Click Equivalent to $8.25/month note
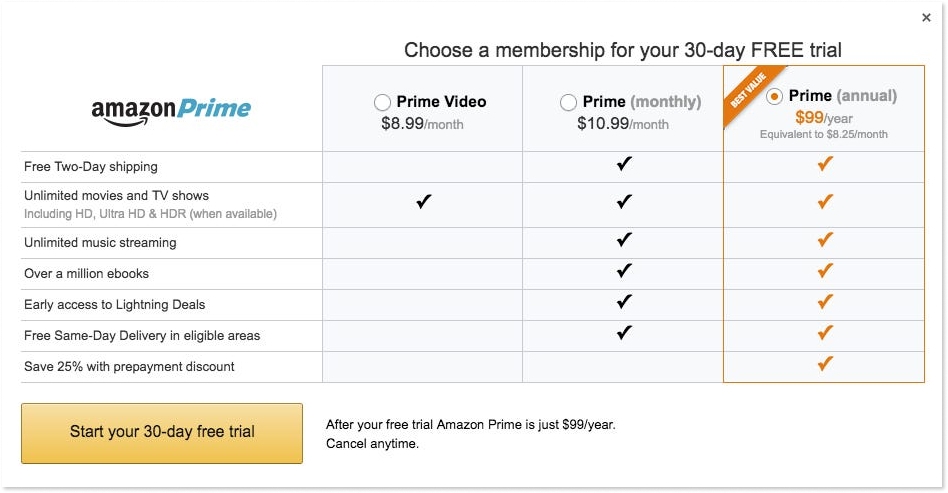The width and height of the screenshot is (948, 493). coord(823,134)
